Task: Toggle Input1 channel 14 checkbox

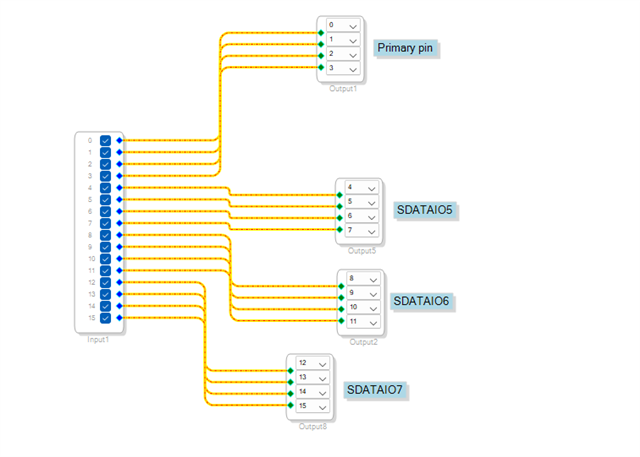Action: click(x=105, y=306)
